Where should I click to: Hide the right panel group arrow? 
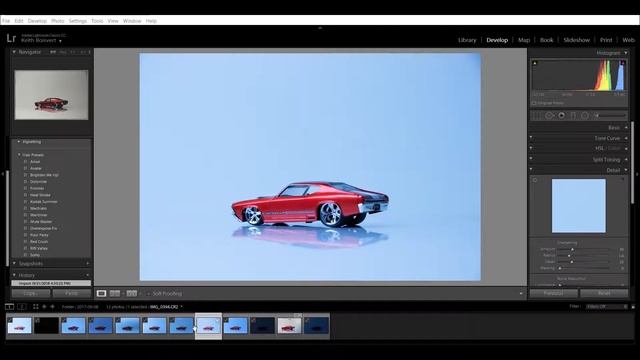[x=637, y=174]
